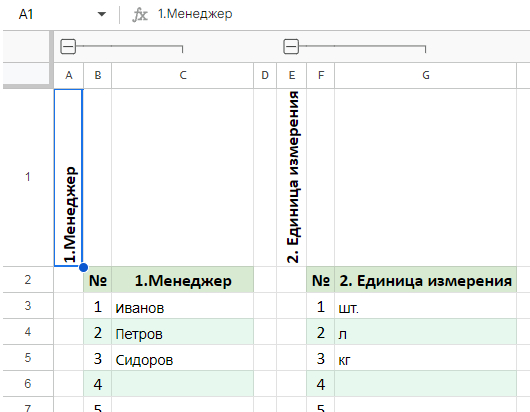530x412 pixels.
Task: Select empty cell C6 in manager list
Action: point(183,384)
